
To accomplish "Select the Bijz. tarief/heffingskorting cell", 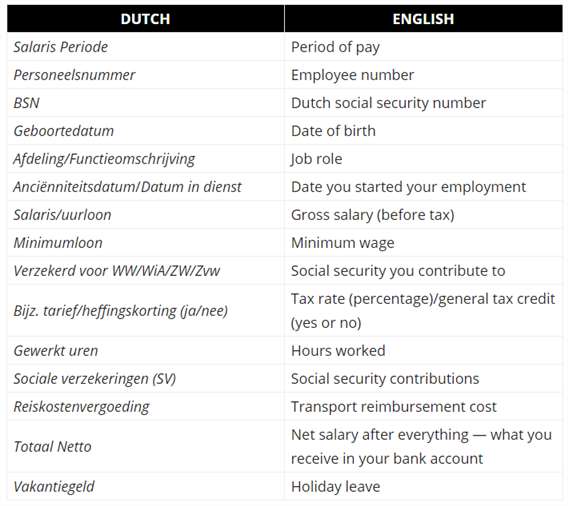I will click(x=146, y=311).
